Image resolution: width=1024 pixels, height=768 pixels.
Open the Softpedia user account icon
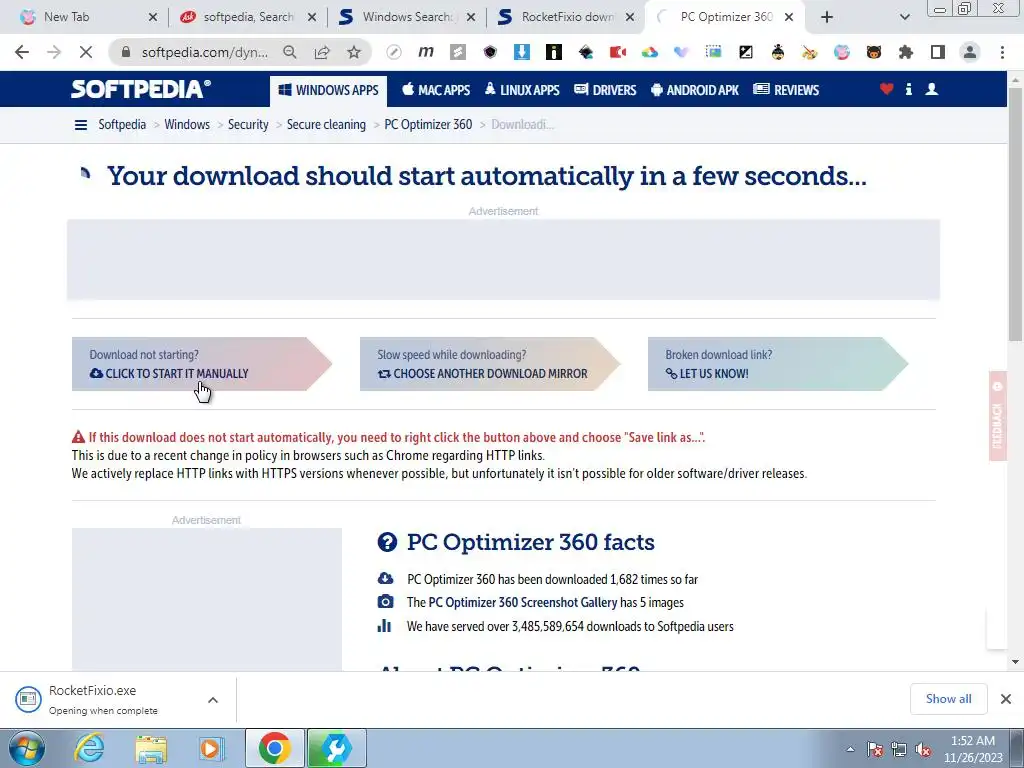pos(932,89)
